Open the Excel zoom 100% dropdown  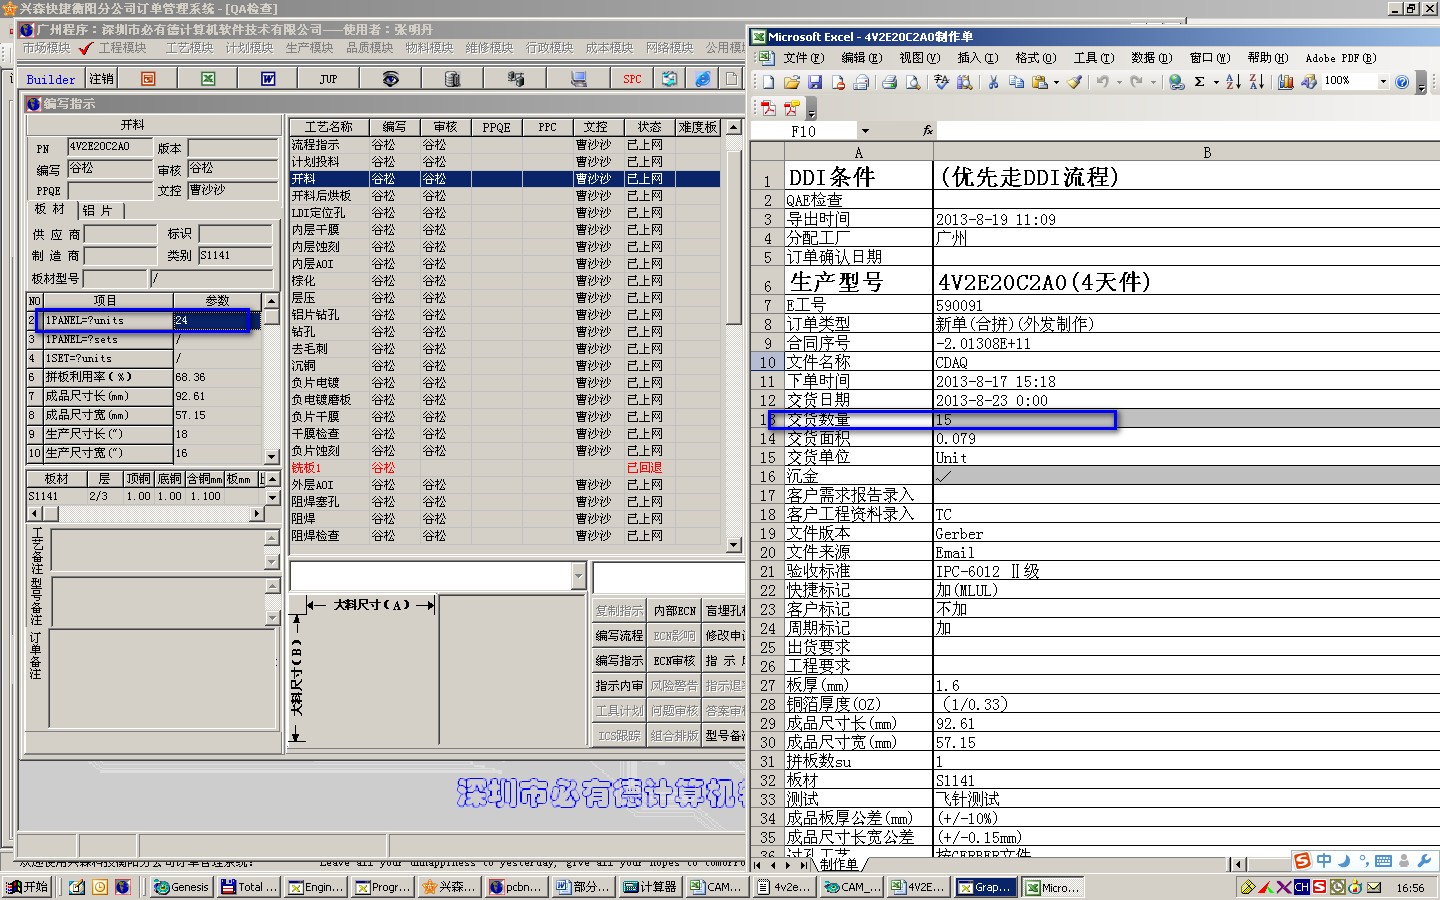[1383, 82]
